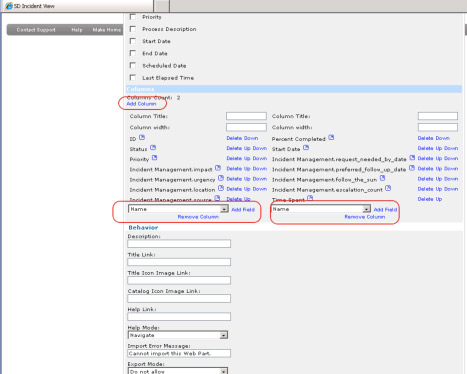467x374 pixels.
Task: Click Down link for Percent Completed row
Action: tap(443, 138)
